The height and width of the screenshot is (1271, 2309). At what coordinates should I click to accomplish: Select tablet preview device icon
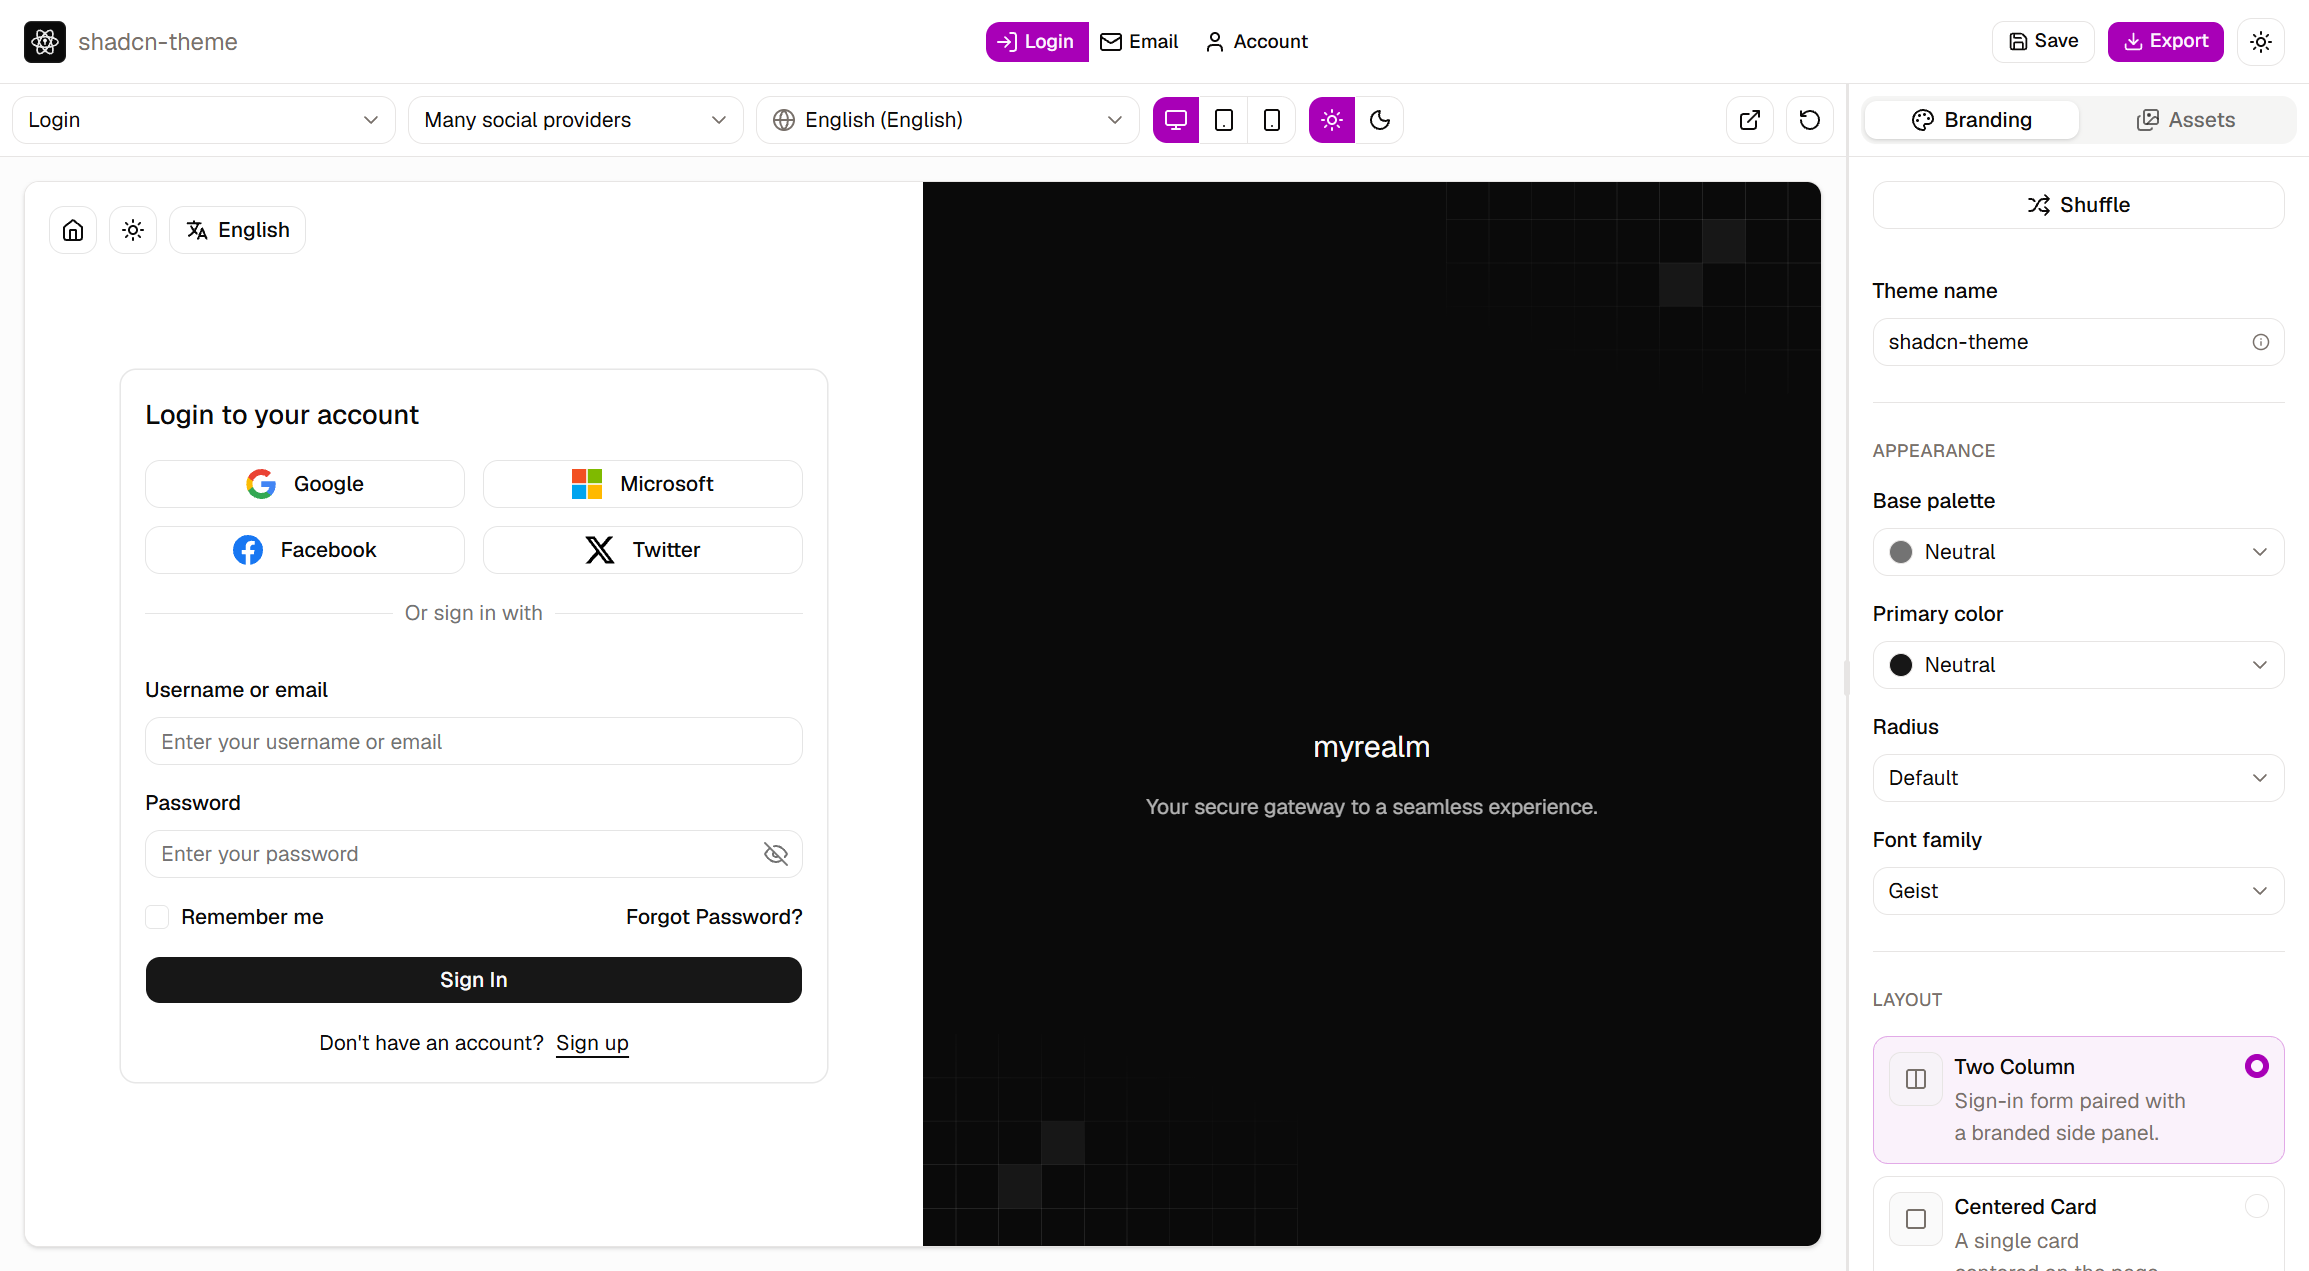tap(1224, 120)
